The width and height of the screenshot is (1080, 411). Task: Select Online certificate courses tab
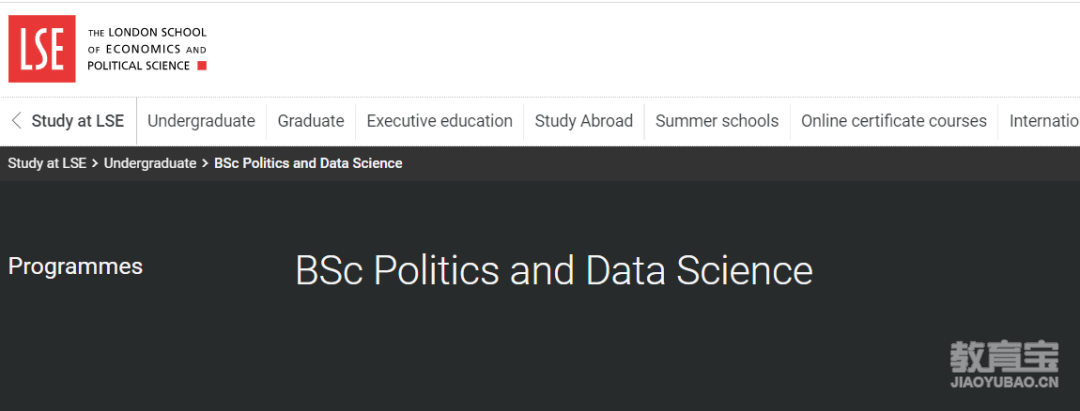click(x=893, y=121)
